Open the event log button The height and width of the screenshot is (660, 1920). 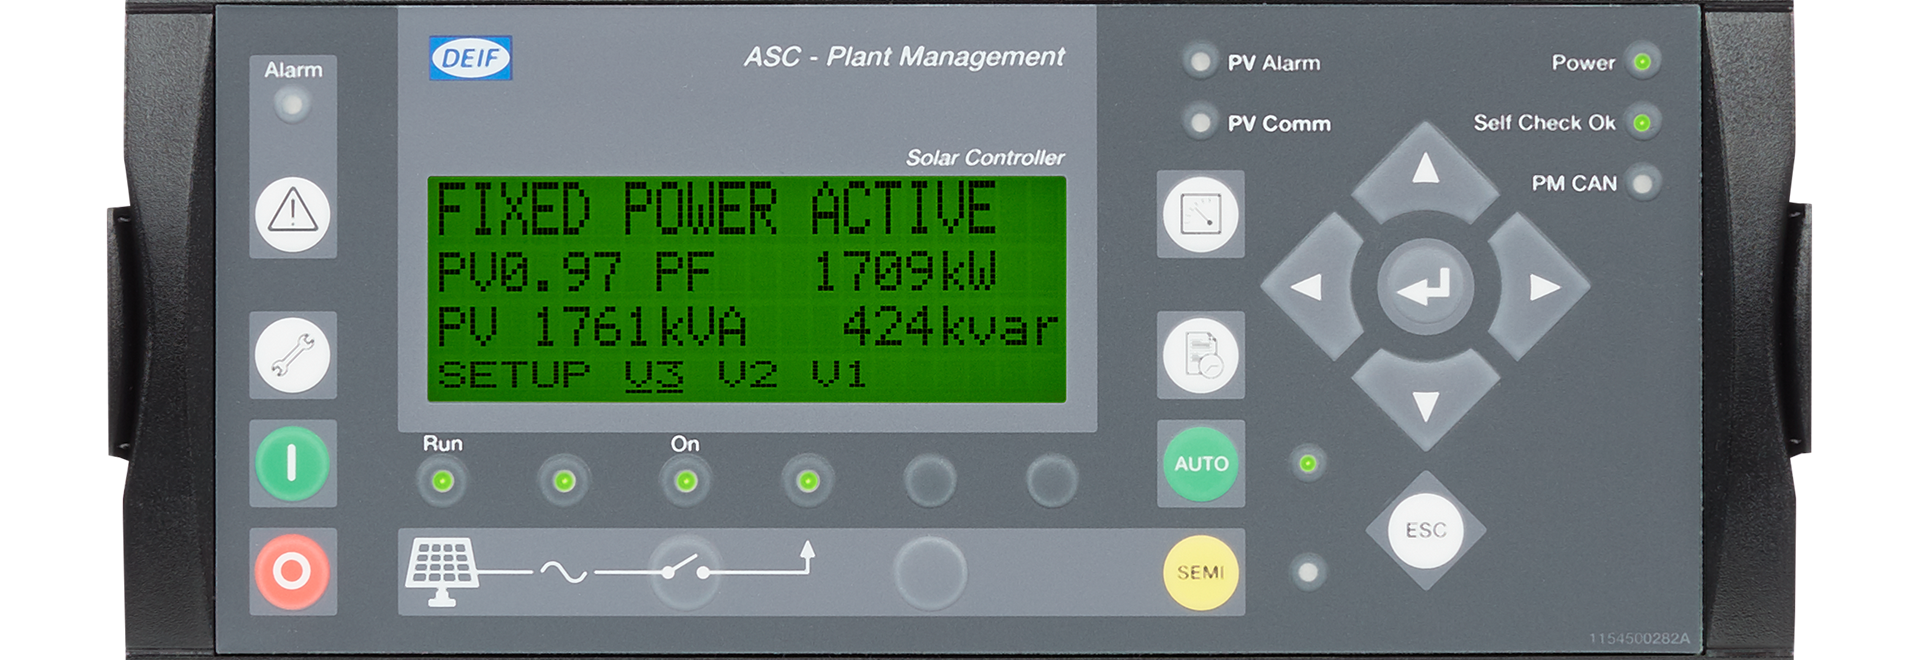coord(1200,355)
